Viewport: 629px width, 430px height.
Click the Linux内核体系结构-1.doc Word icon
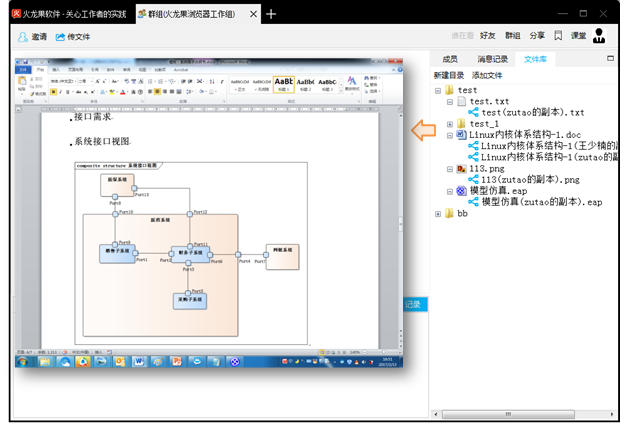(x=461, y=135)
